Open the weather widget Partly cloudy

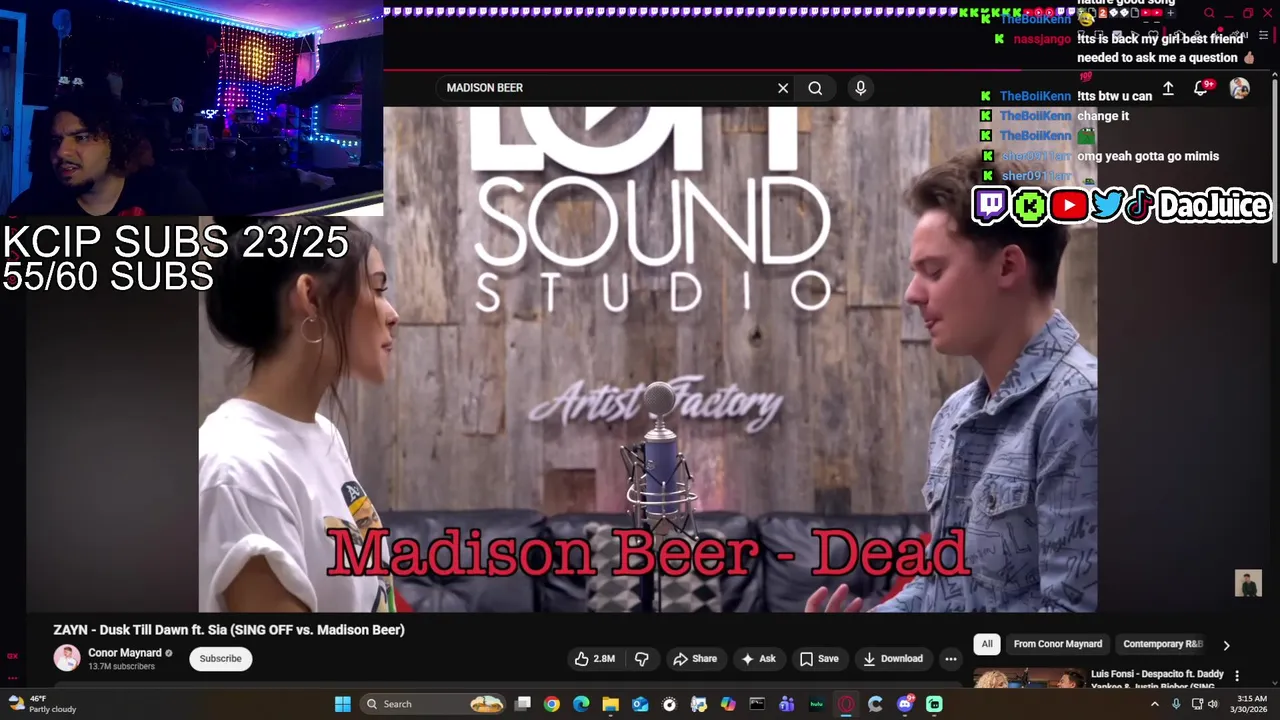click(42, 704)
